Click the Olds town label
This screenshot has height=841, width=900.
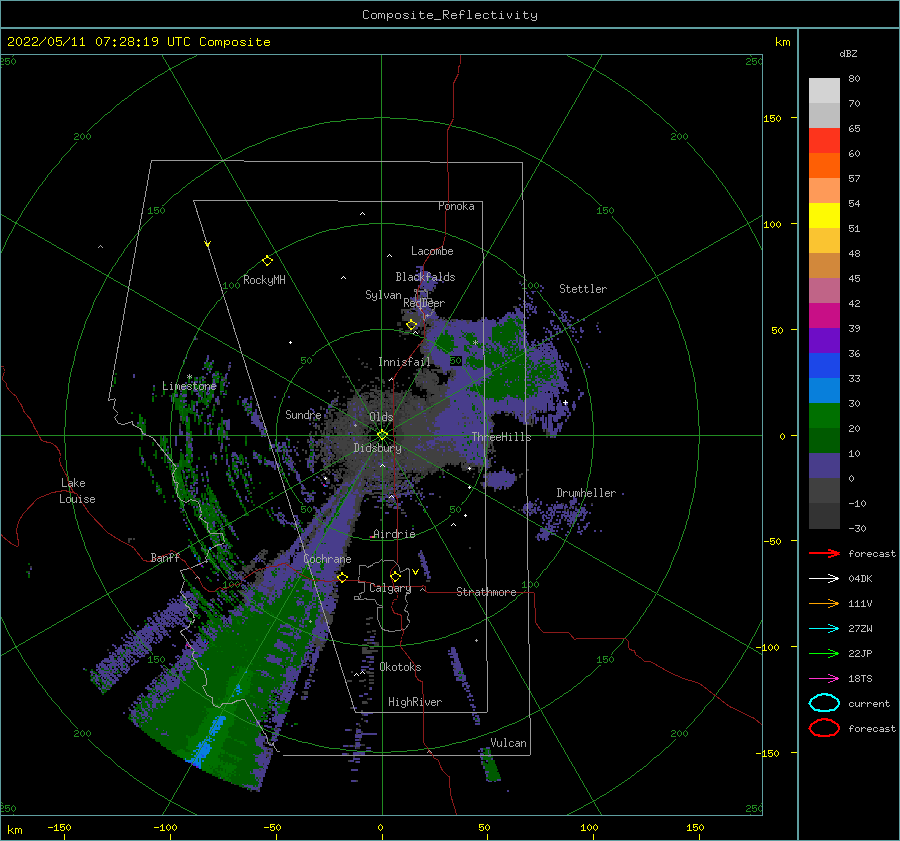click(x=381, y=417)
